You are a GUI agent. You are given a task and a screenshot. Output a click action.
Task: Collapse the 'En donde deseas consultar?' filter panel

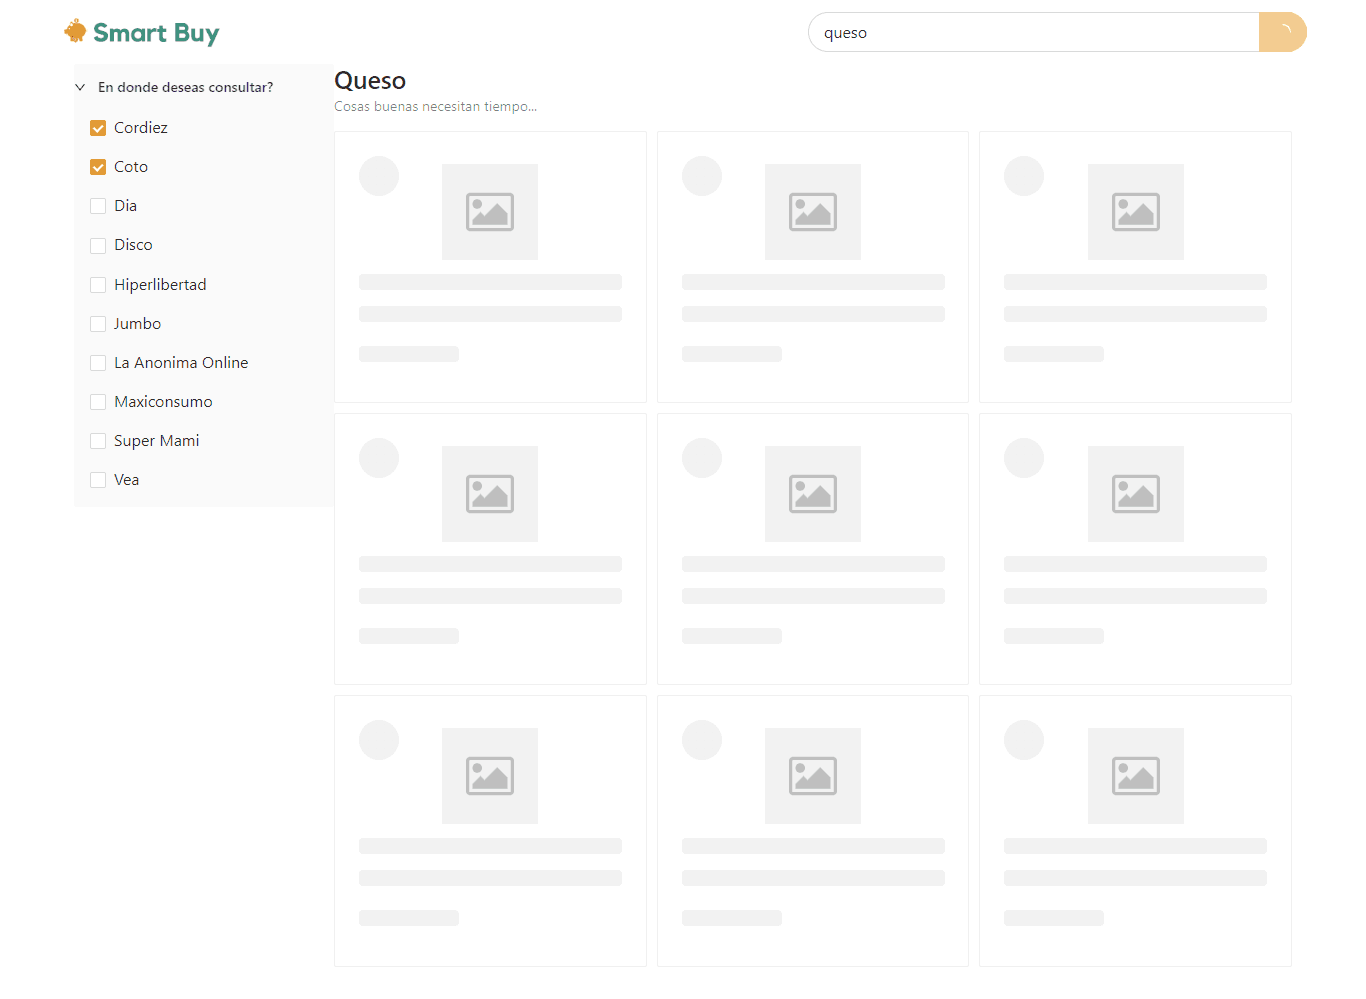(80, 87)
